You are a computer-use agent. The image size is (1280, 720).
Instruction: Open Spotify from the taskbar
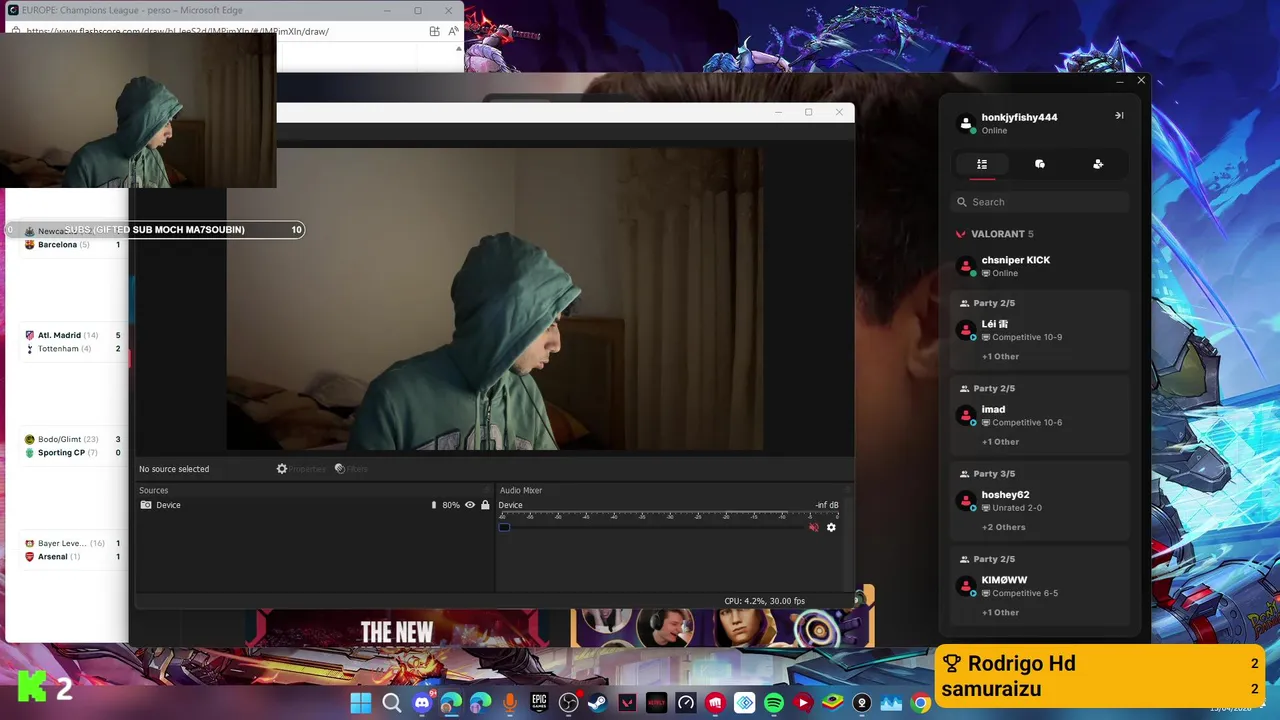pyautogui.click(x=774, y=703)
